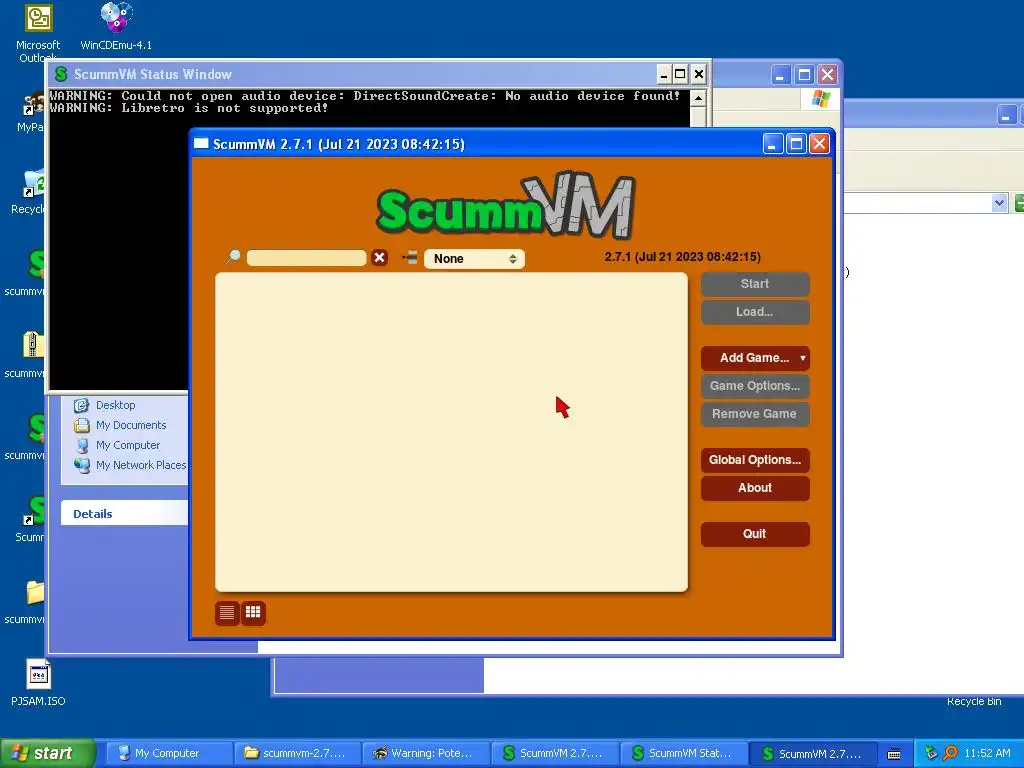
Task: Open Desktop in the Explorer side panel
Action: (116, 405)
